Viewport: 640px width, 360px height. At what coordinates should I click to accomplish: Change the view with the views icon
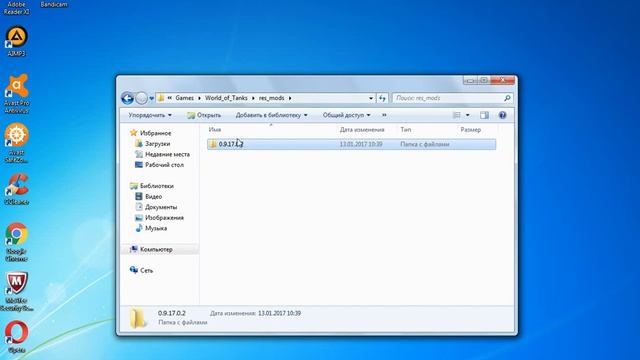[457, 115]
